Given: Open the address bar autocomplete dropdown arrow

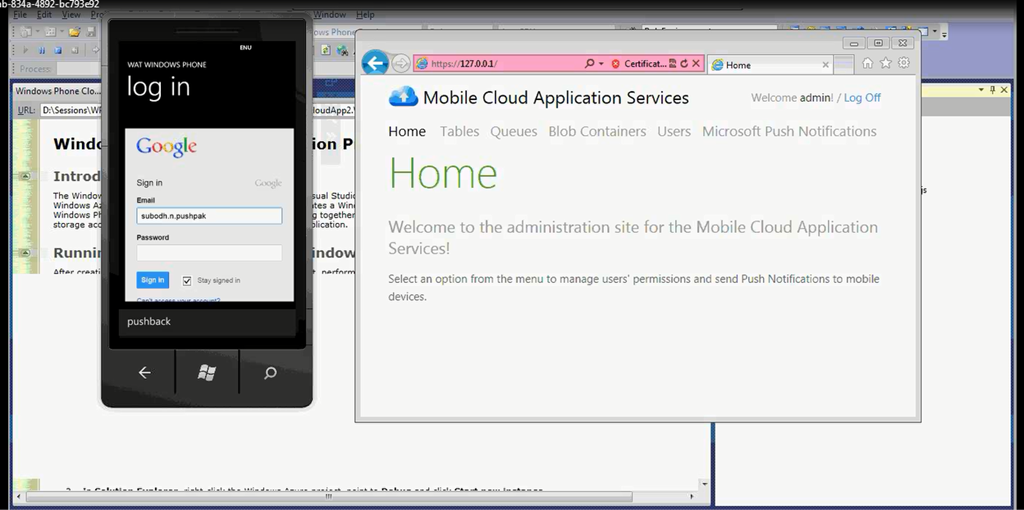Looking at the screenshot, I should coord(601,63).
